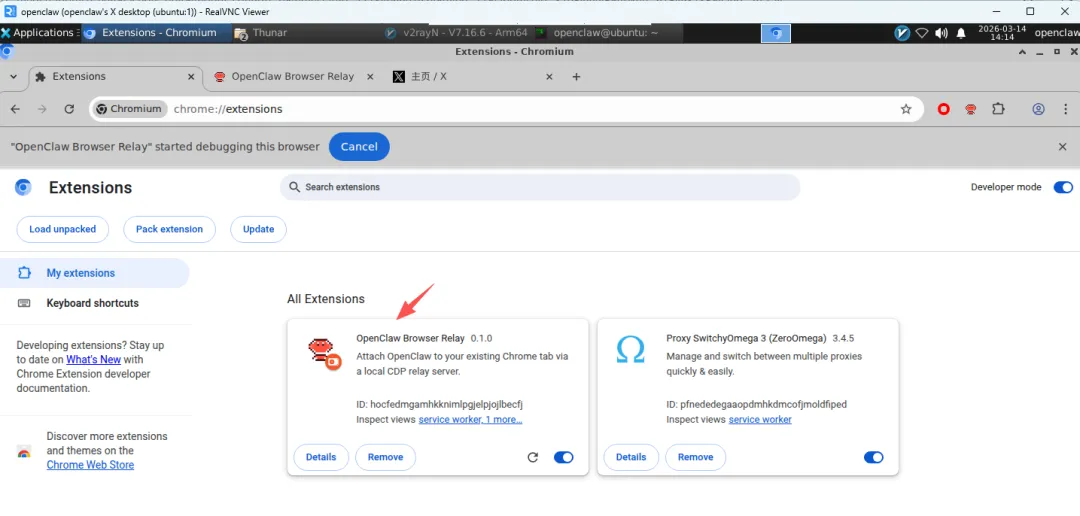Go back with the back arrow

click(x=15, y=109)
